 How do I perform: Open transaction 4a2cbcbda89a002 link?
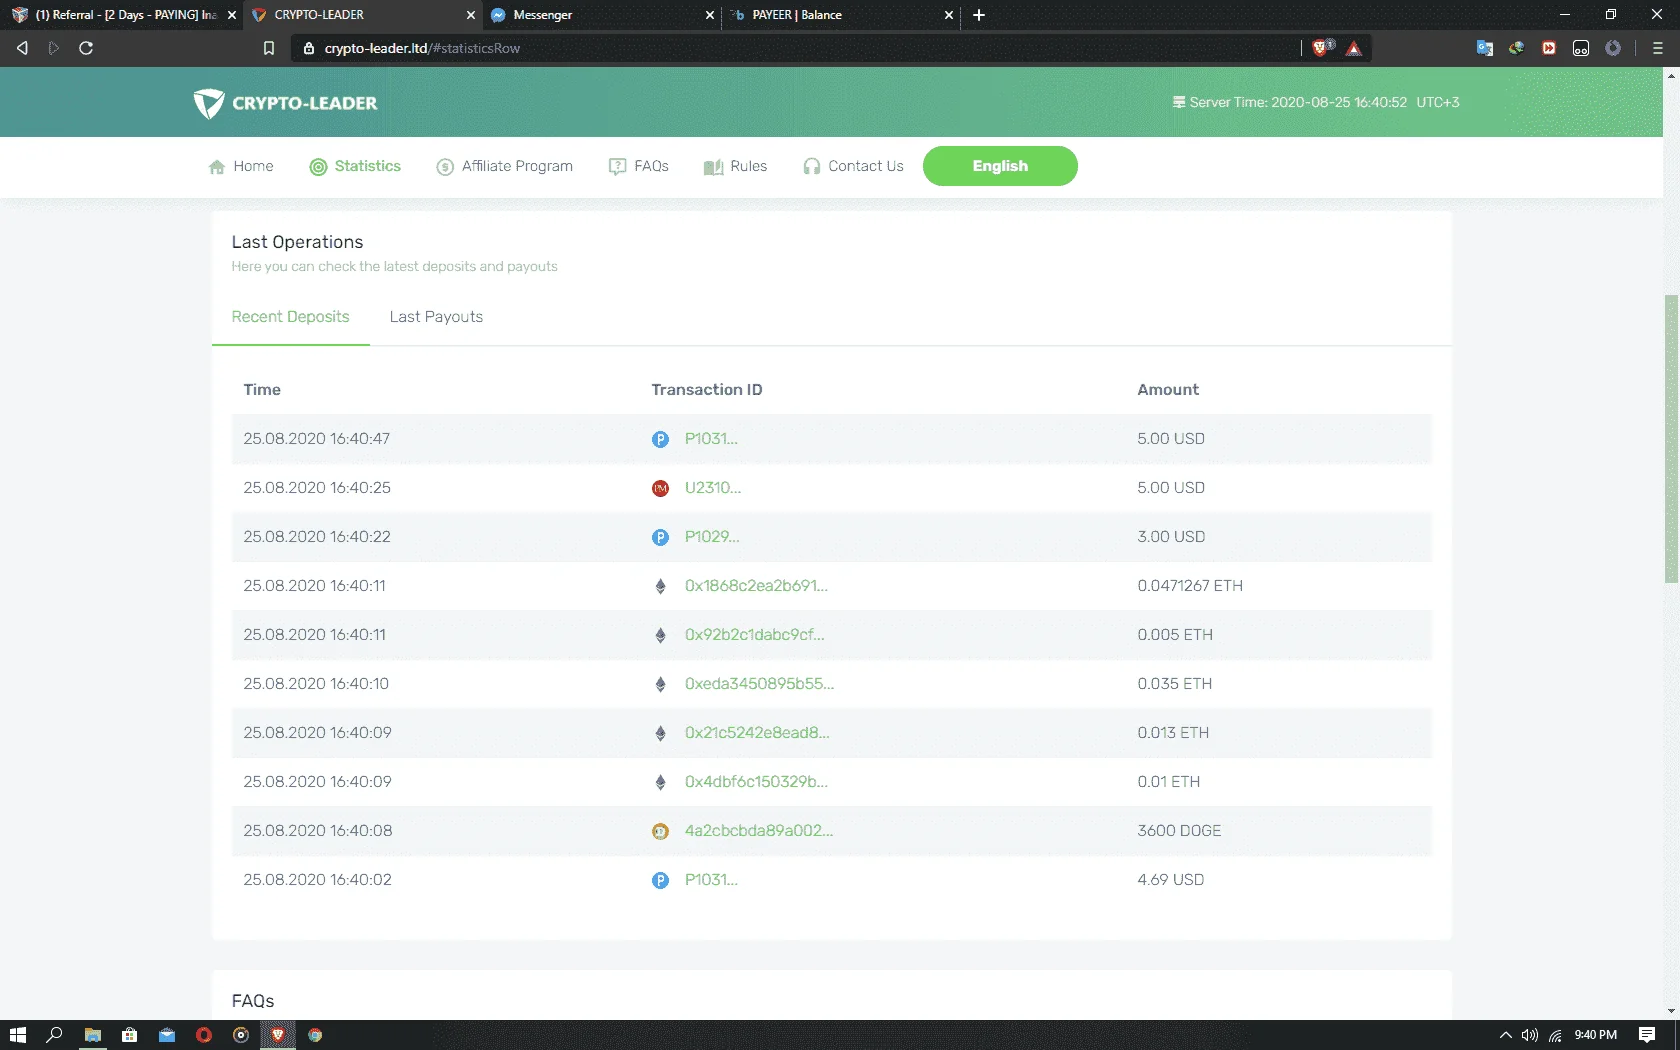pos(759,831)
